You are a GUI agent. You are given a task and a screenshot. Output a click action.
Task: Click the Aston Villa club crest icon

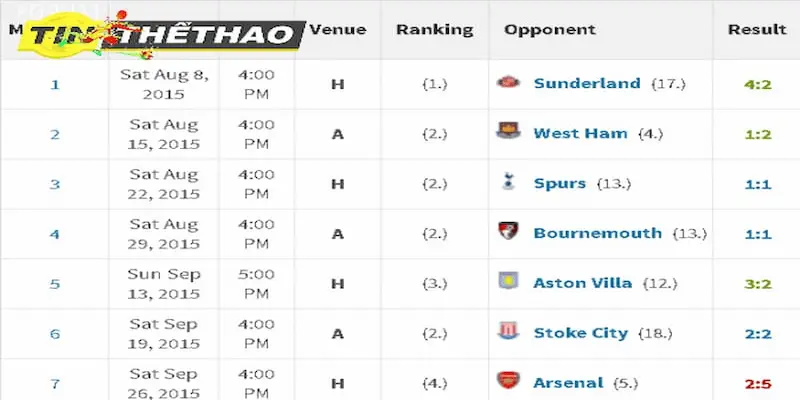point(508,281)
